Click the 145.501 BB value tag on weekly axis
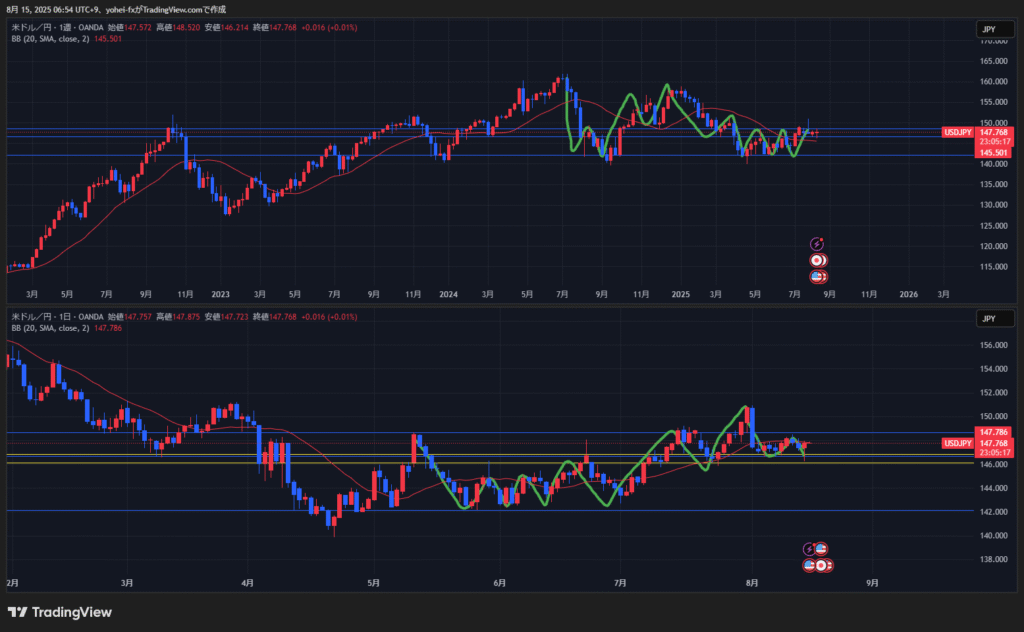This screenshot has width=1024, height=632. 993,152
